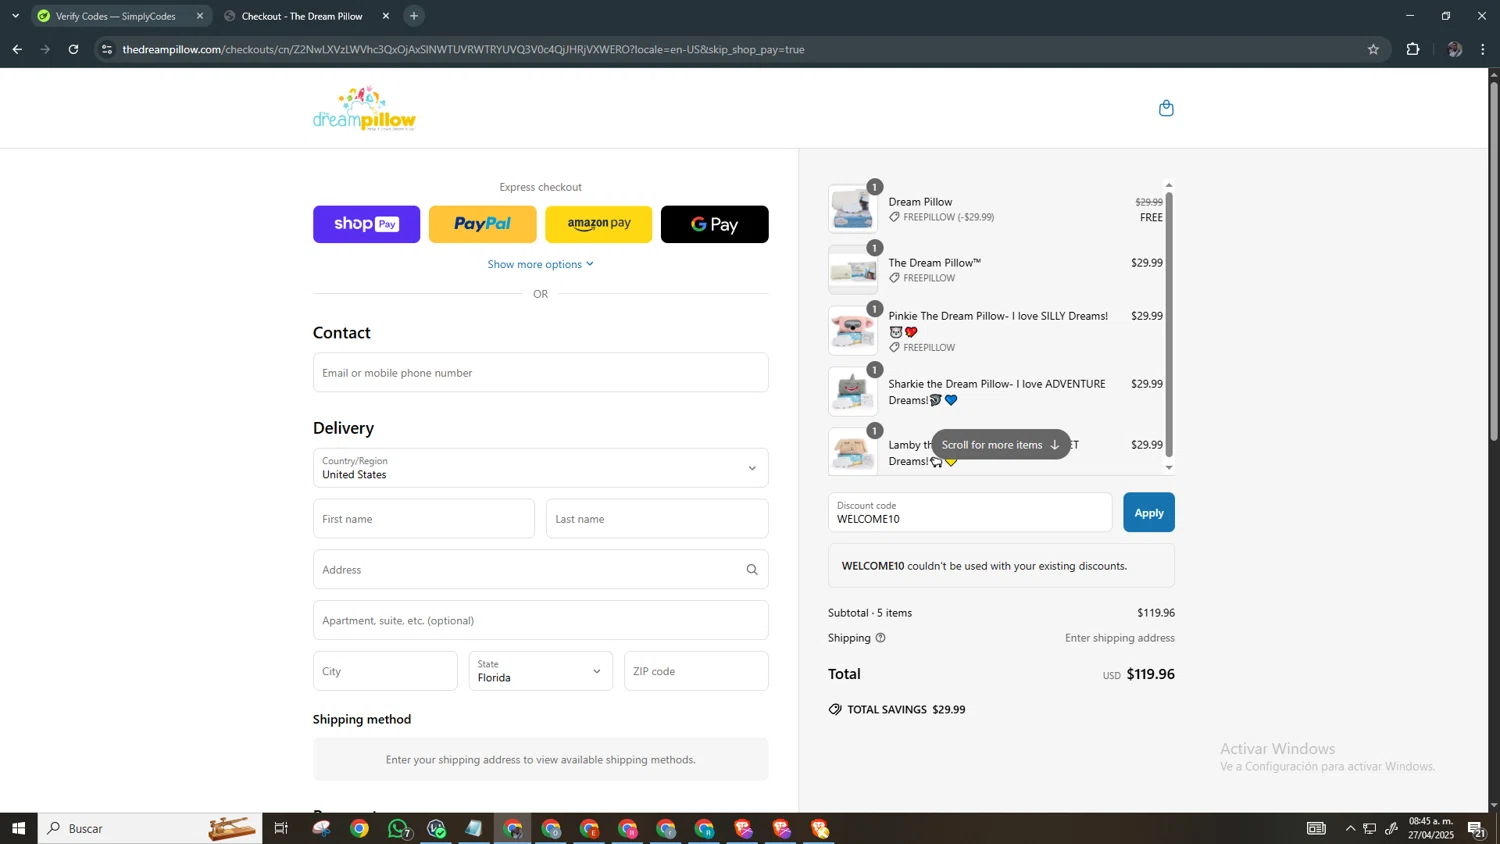1500x844 pixels.
Task: Open the State dropdown showing Florida
Action: coord(540,671)
